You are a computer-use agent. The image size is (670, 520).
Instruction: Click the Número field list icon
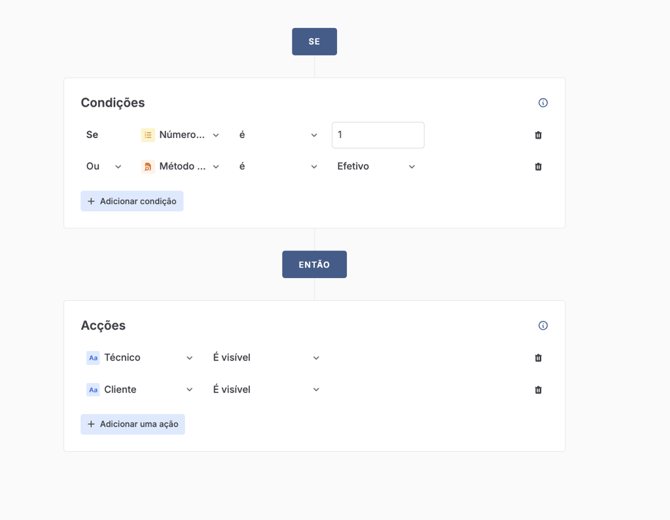pos(148,135)
